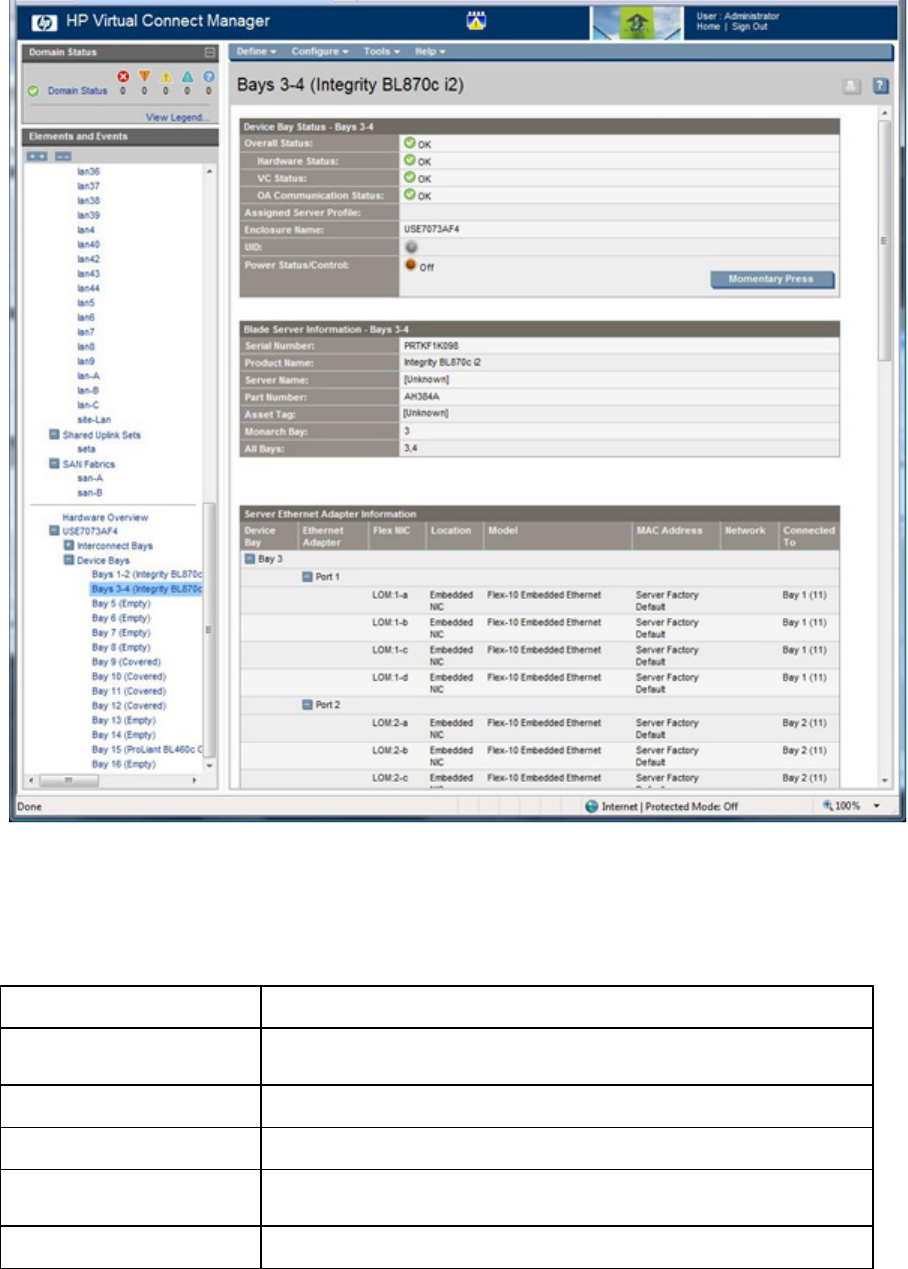The height and width of the screenshot is (1269, 908).
Task: Click the warning shield icon in header
Action: [x=477, y=20]
